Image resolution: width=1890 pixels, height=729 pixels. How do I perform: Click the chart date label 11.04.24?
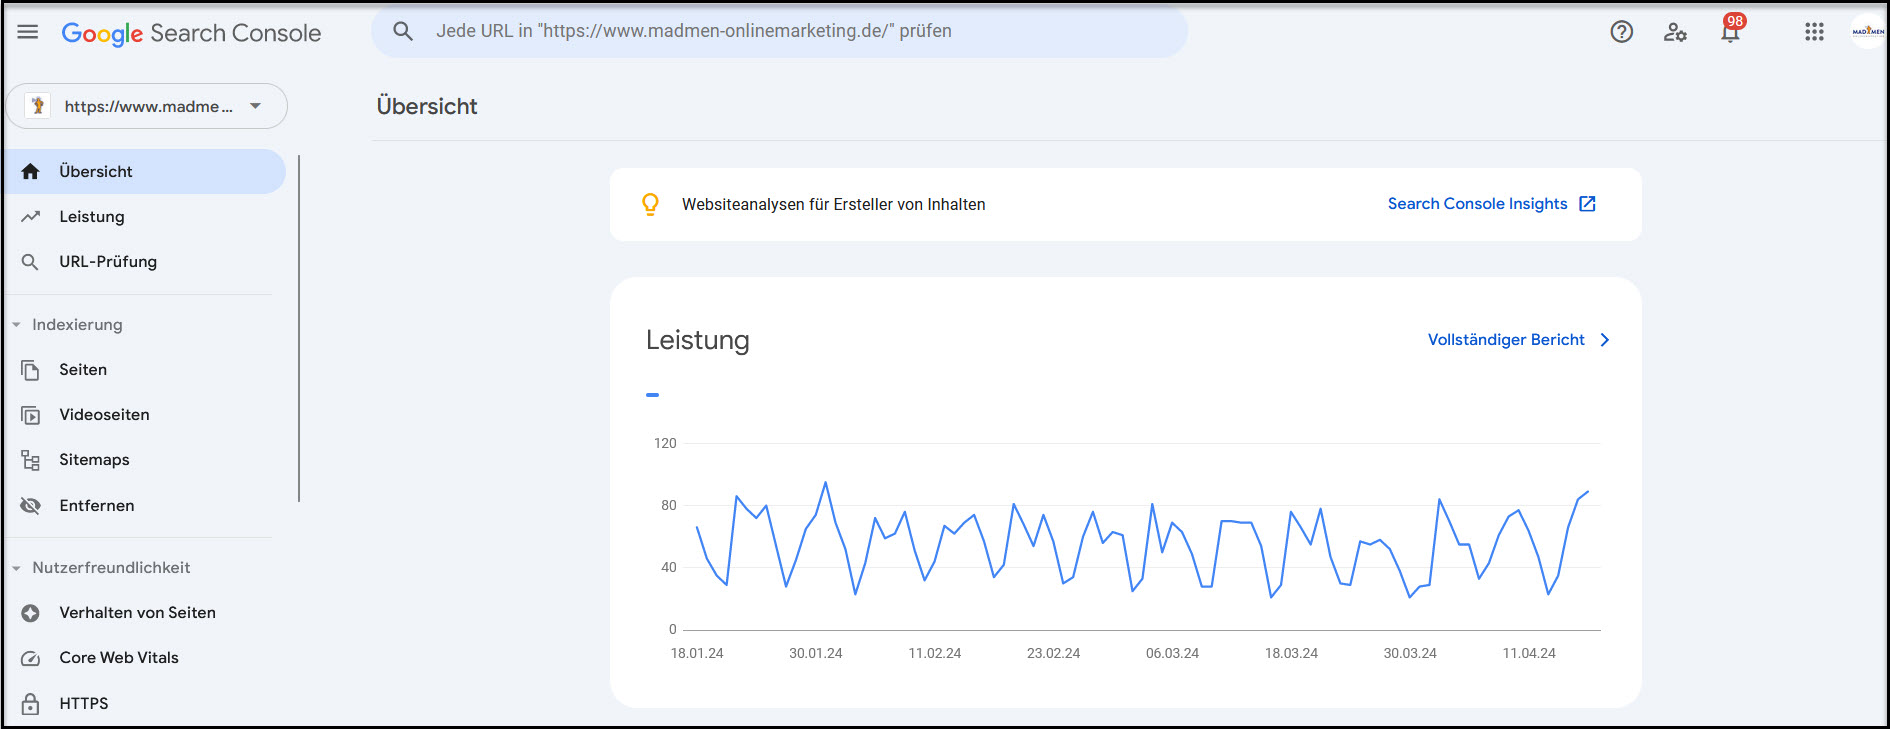click(1529, 653)
